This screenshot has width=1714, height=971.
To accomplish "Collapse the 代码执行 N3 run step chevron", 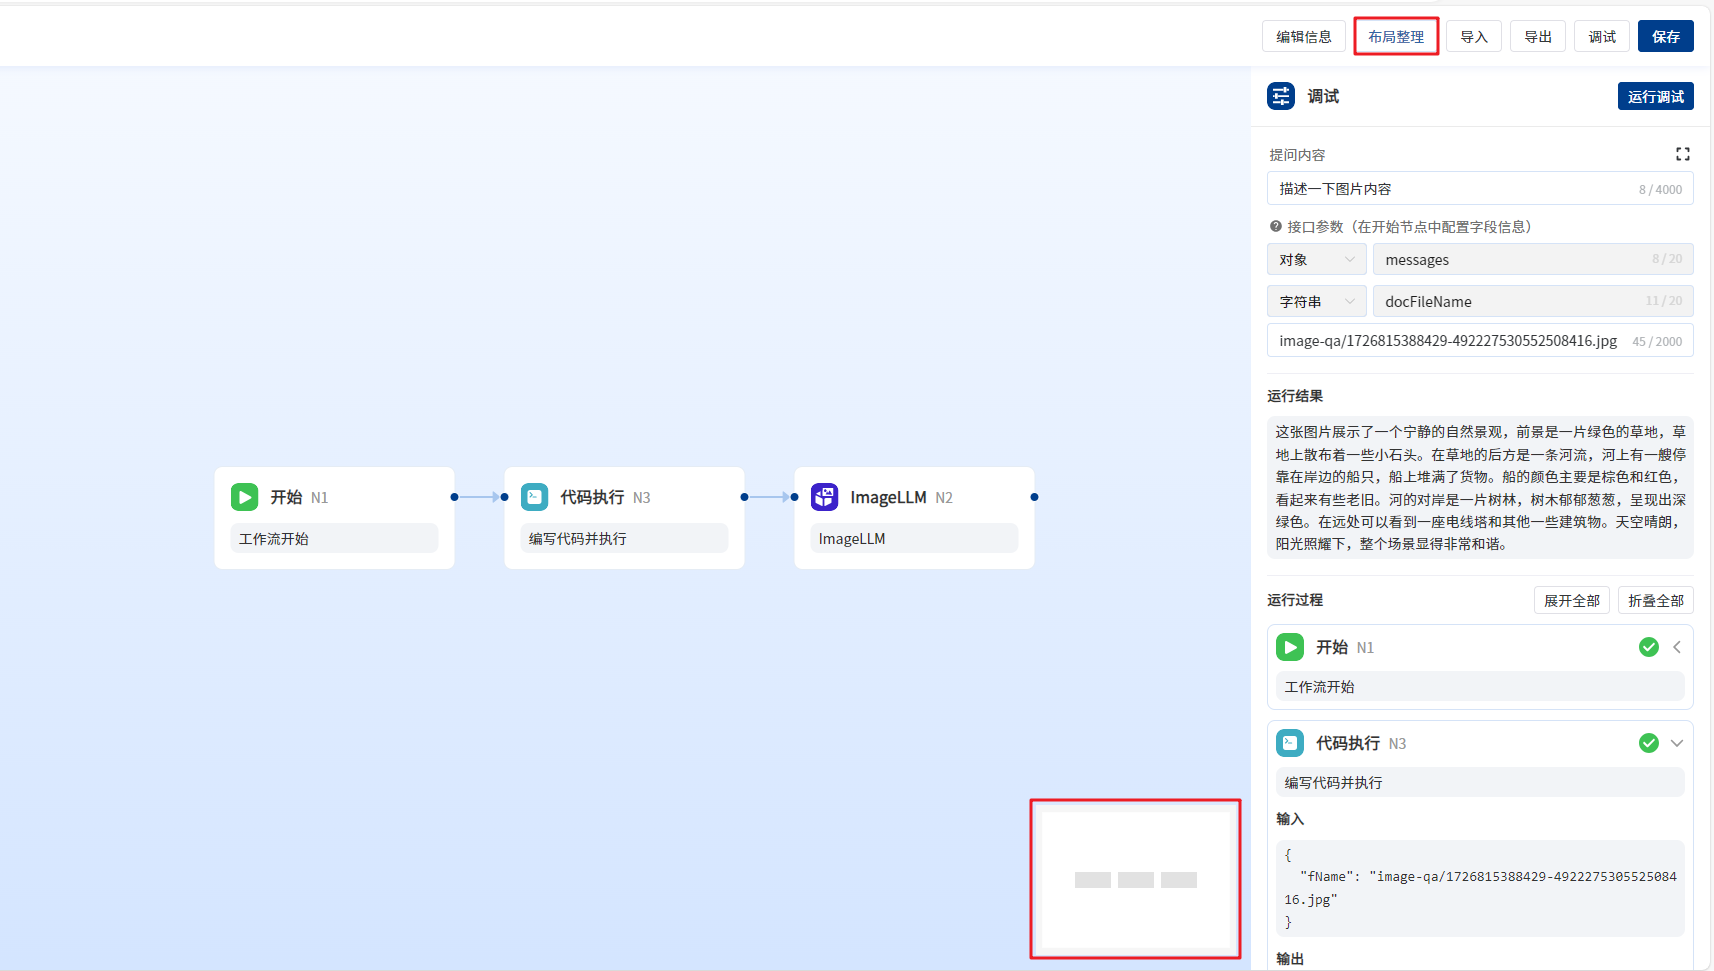I will pos(1677,743).
